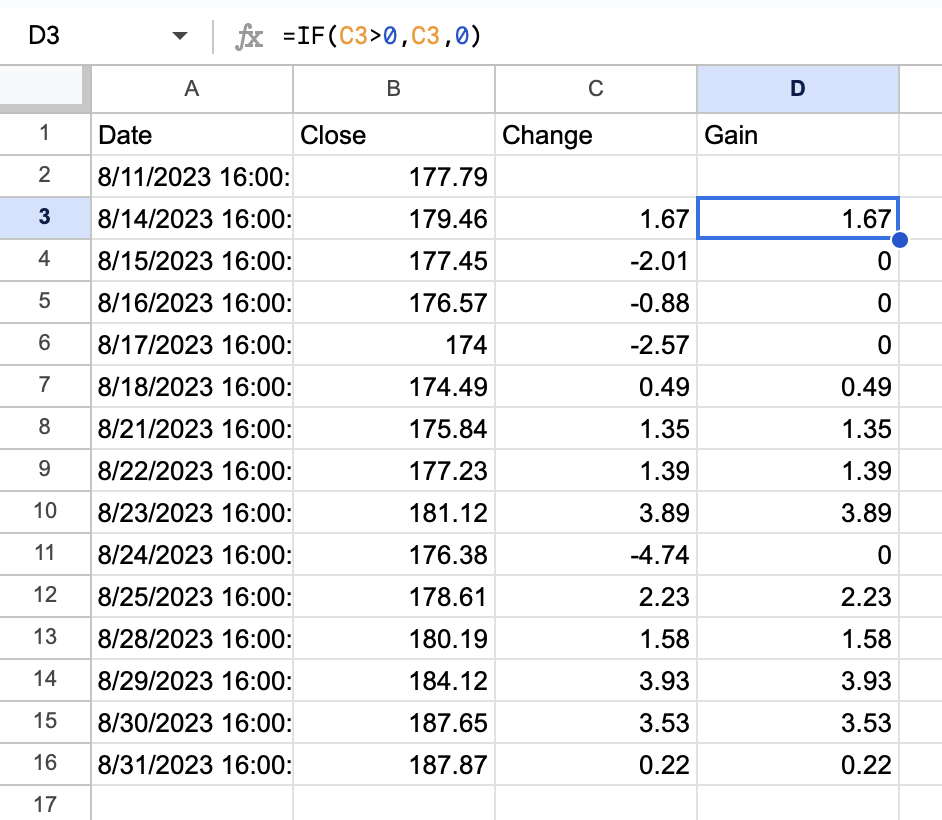Click the 'Close' header cell
The width and height of the screenshot is (942, 820).
394,135
